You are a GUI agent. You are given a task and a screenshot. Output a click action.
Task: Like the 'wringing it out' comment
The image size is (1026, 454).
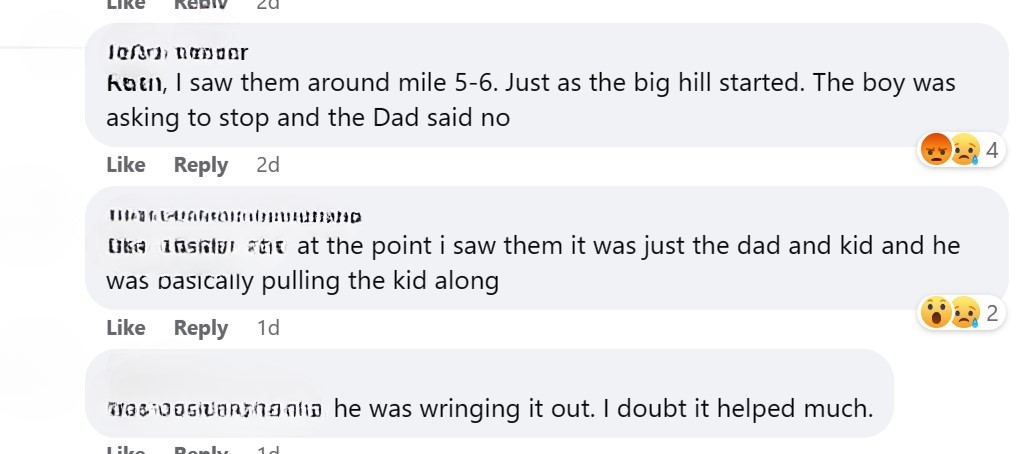coord(126,449)
